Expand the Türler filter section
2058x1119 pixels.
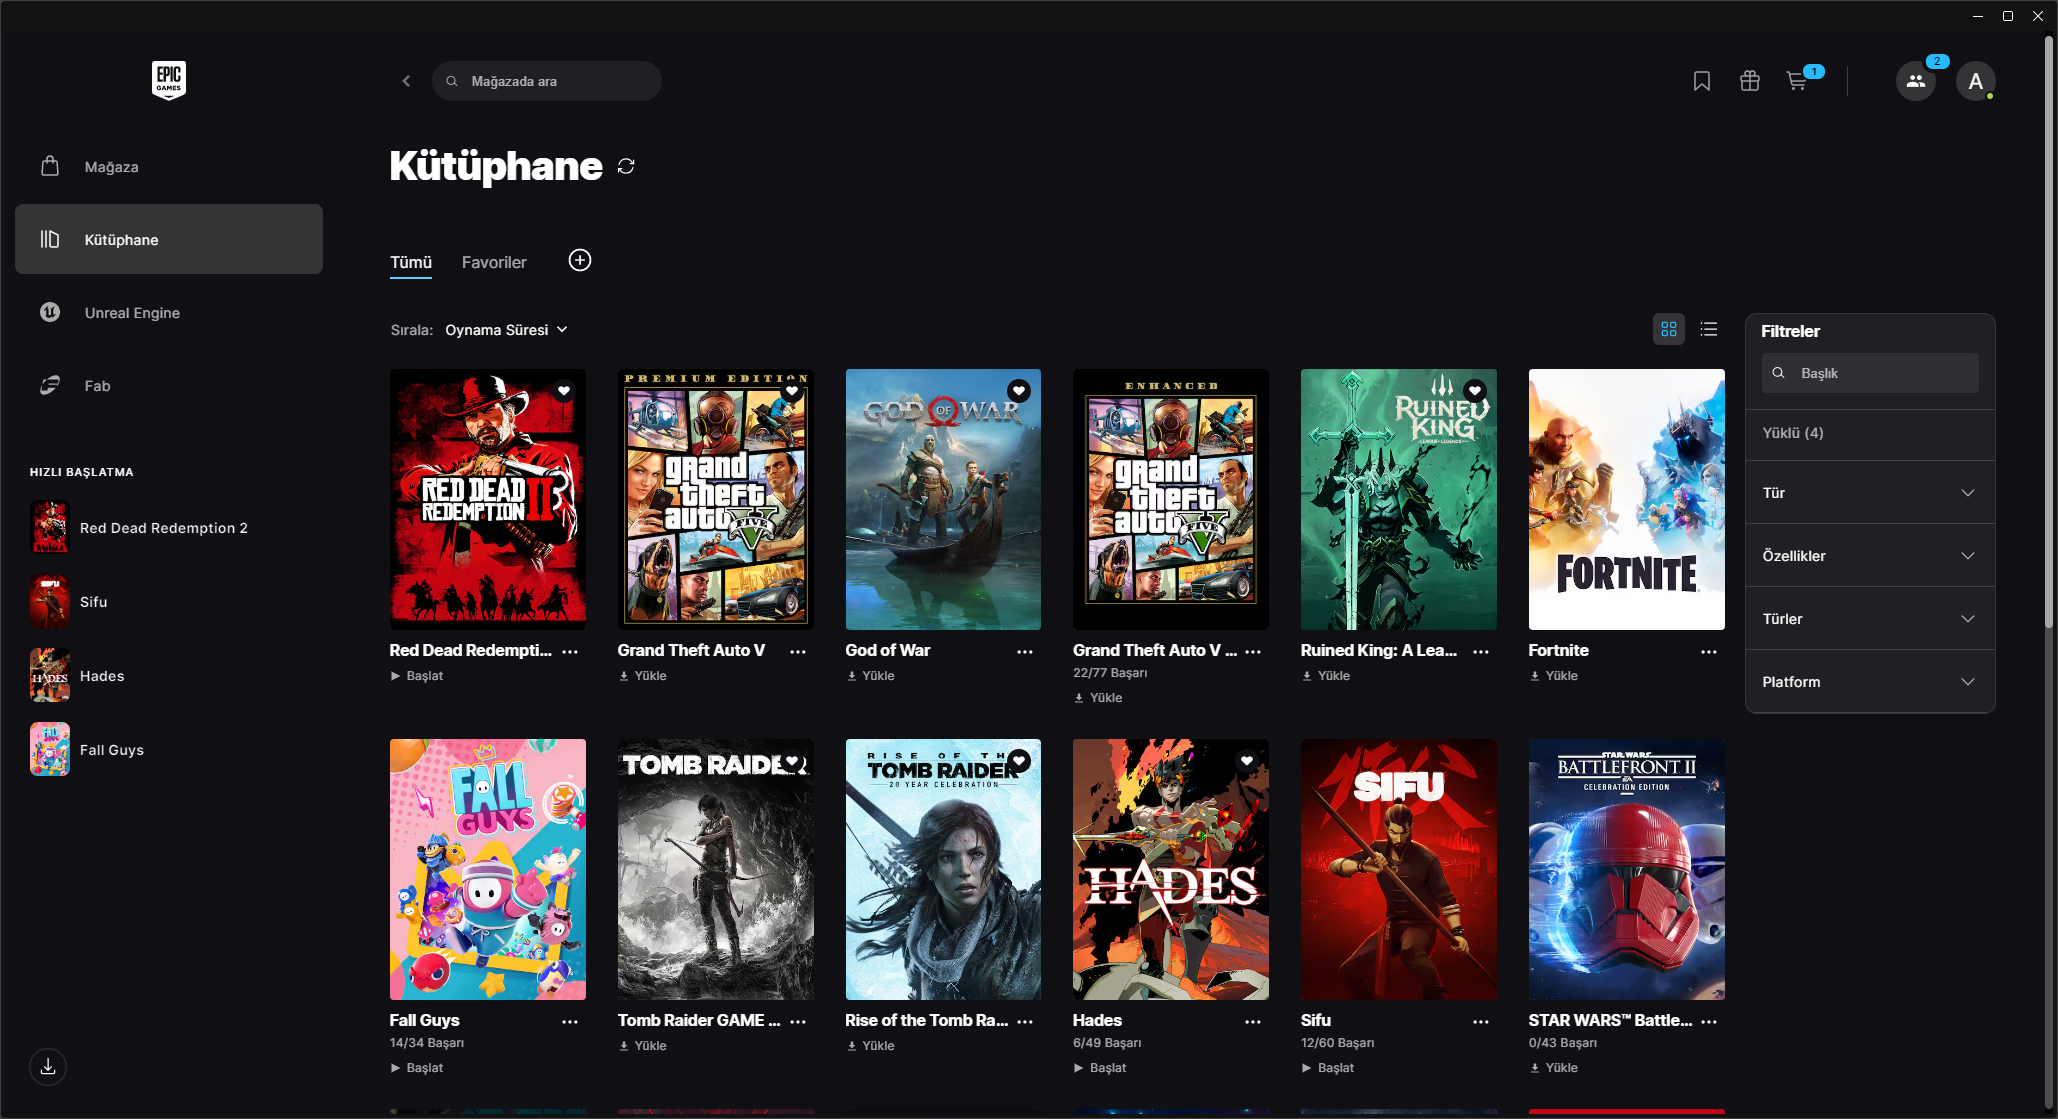1870,619
